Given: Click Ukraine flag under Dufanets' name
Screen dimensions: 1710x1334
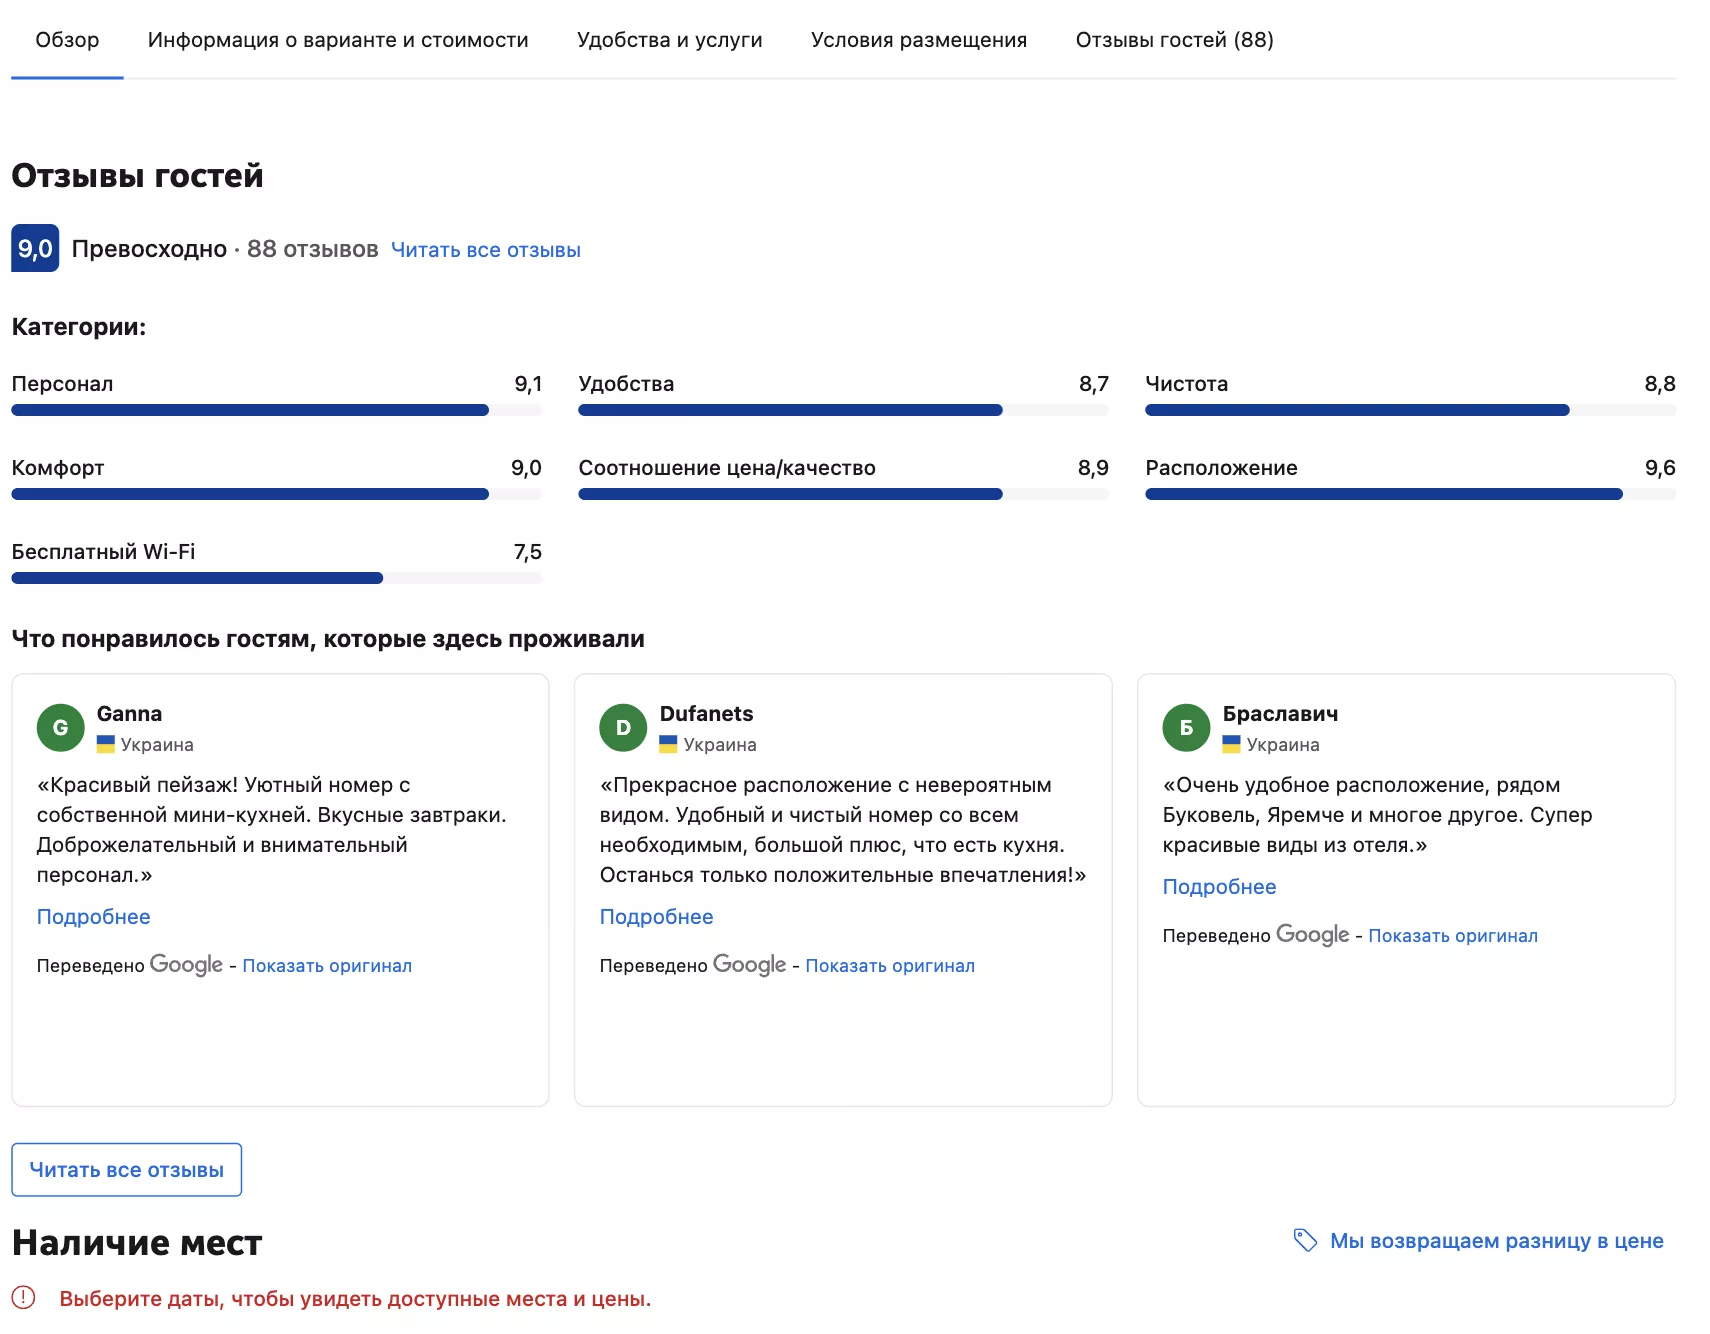Looking at the screenshot, I should coord(669,745).
